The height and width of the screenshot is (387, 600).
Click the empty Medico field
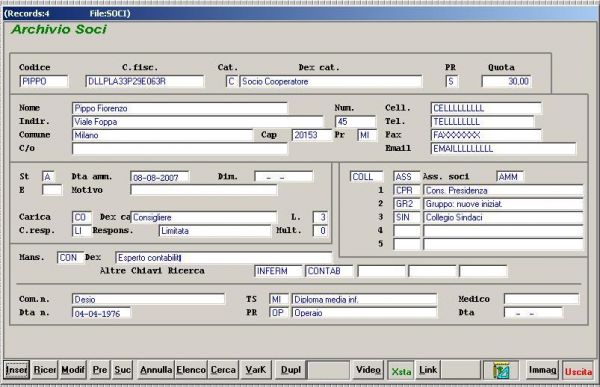(541, 299)
